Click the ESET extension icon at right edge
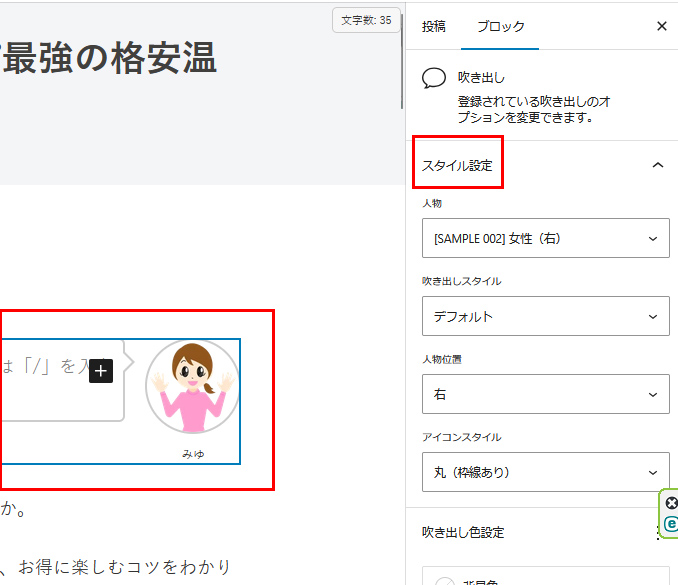678x585 pixels. click(671, 523)
